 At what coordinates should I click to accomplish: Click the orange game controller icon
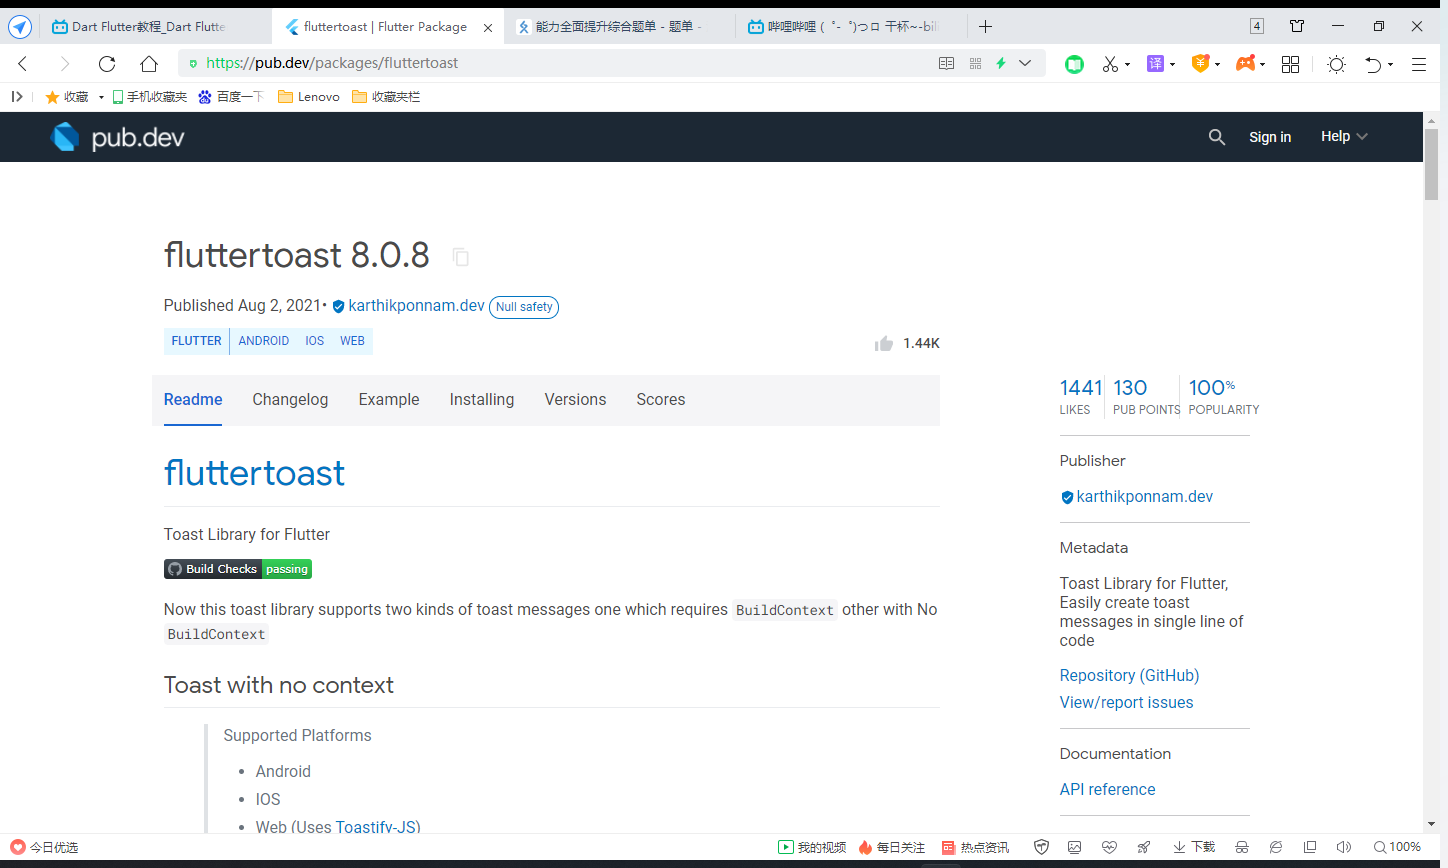tap(1245, 64)
